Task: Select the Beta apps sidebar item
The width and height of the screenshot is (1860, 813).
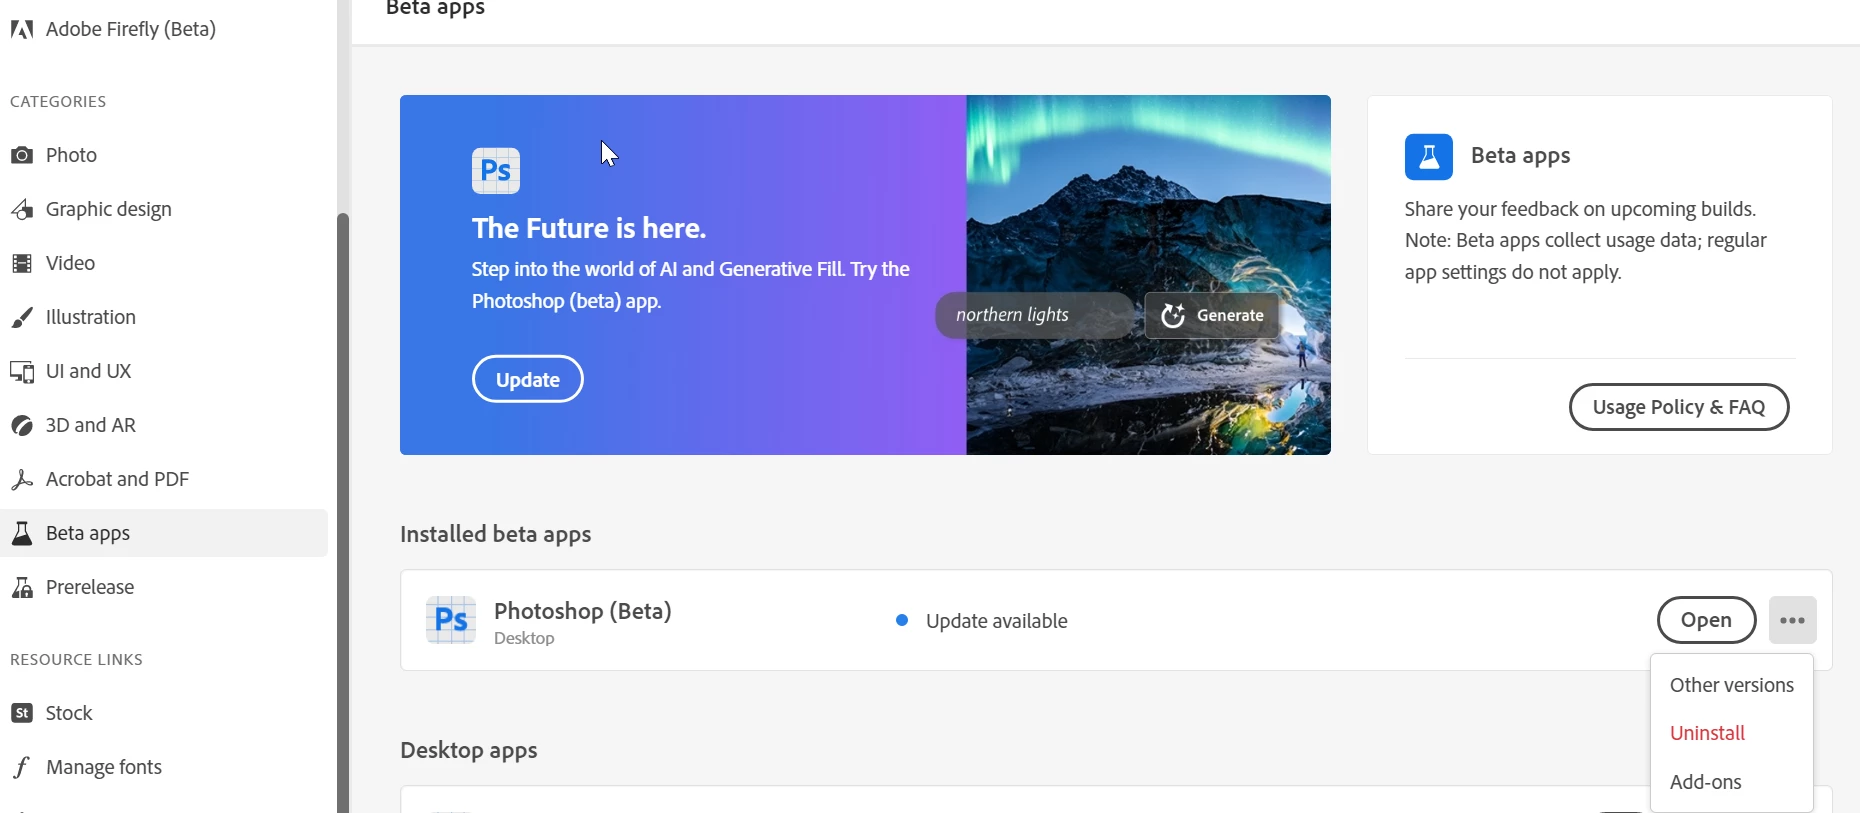Action: 164,533
